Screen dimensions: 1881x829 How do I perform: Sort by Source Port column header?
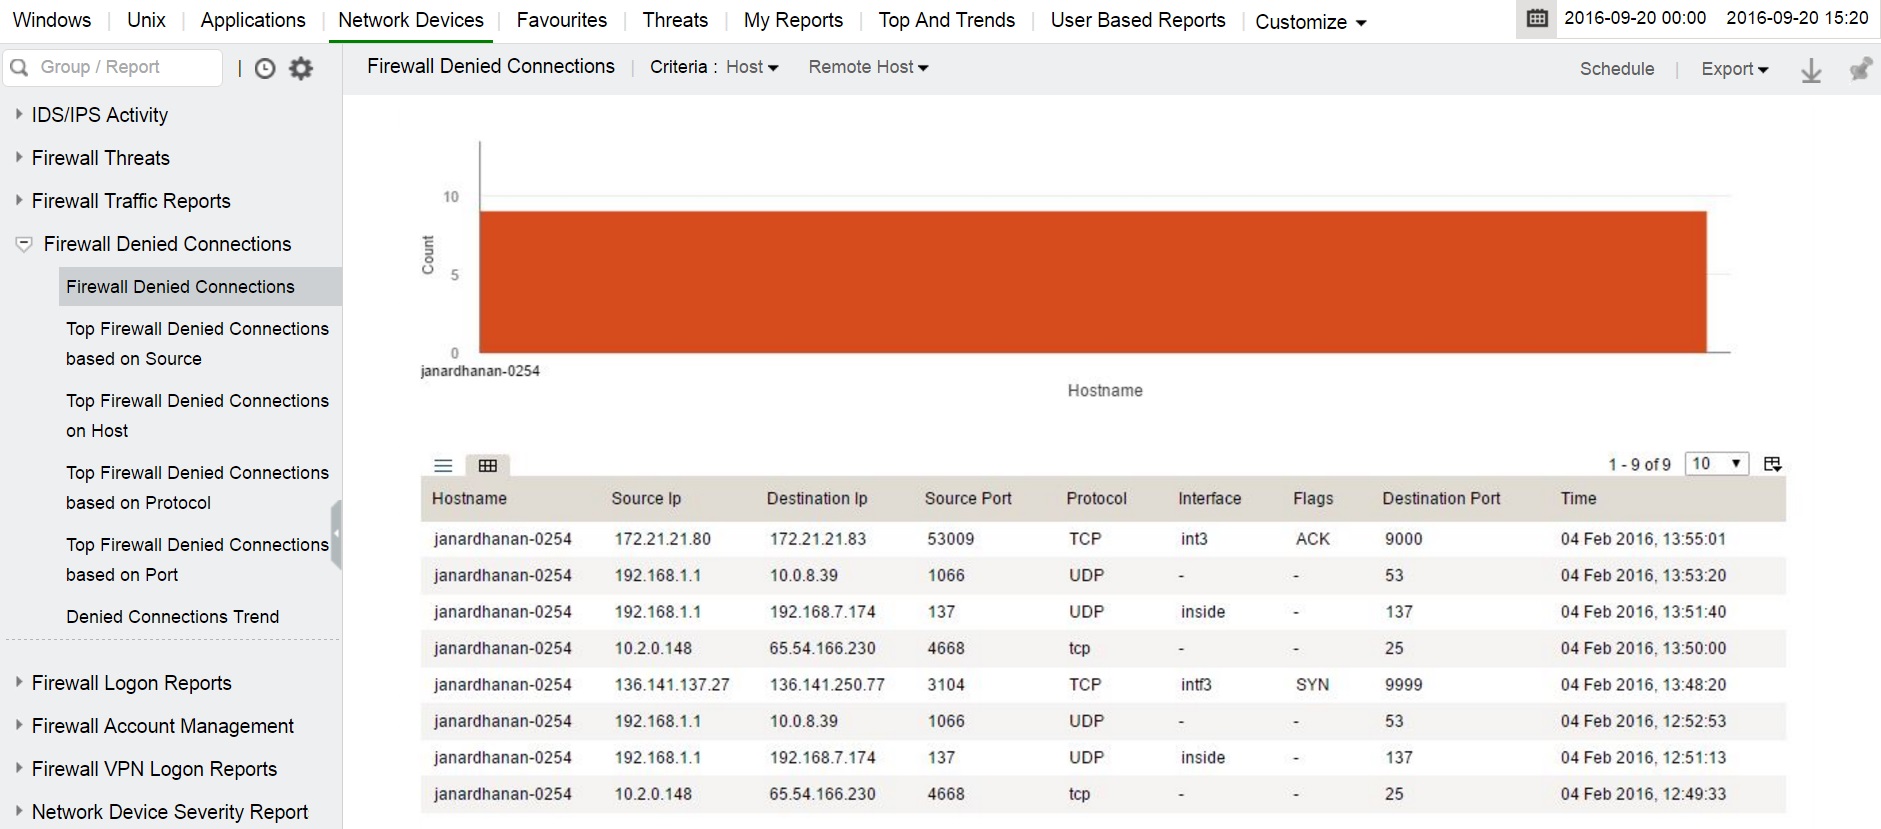pyautogui.click(x=968, y=499)
